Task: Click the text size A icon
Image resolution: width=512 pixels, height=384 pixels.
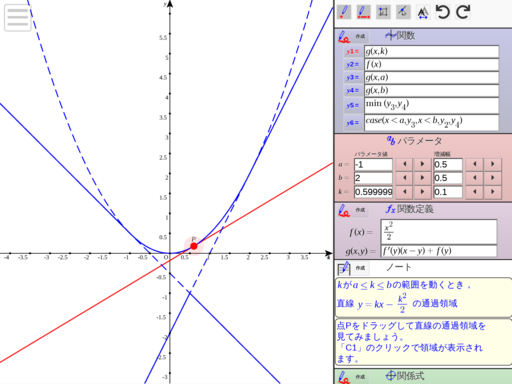Action: [423, 13]
